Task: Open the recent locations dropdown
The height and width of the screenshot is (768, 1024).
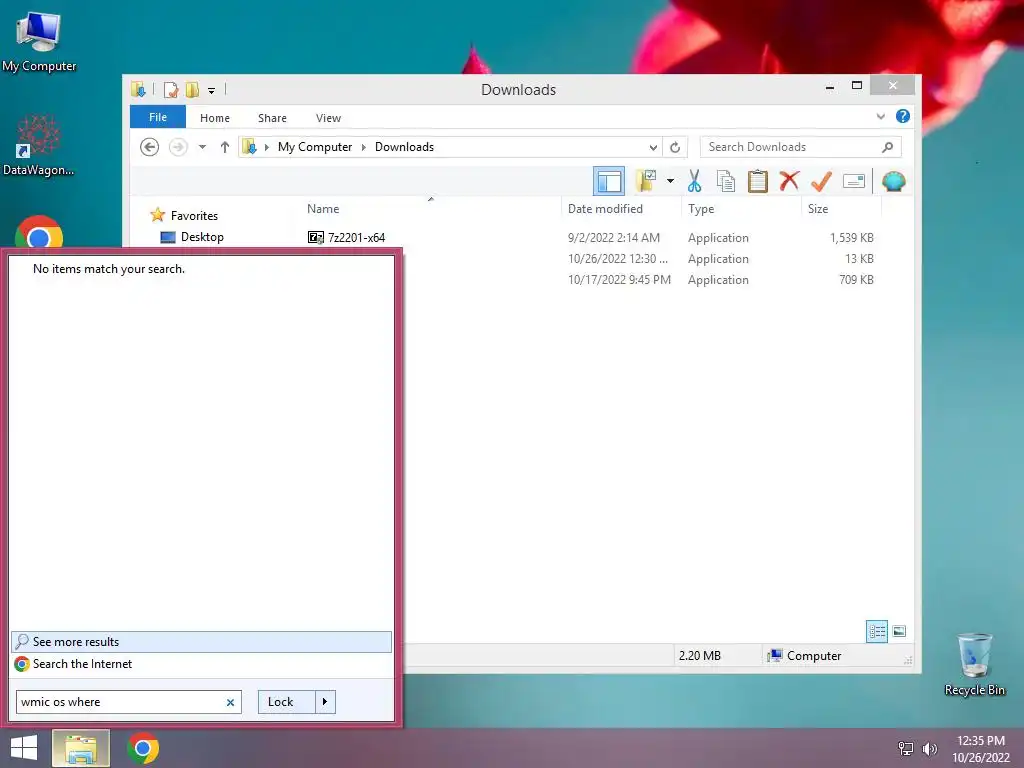Action: (x=202, y=147)
